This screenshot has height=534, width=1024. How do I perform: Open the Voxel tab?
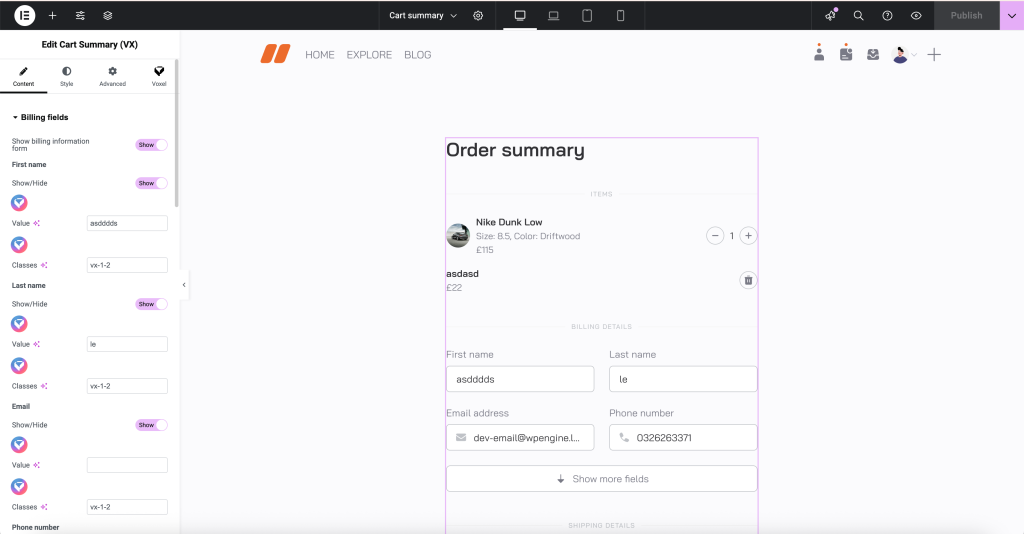(158, 76)
